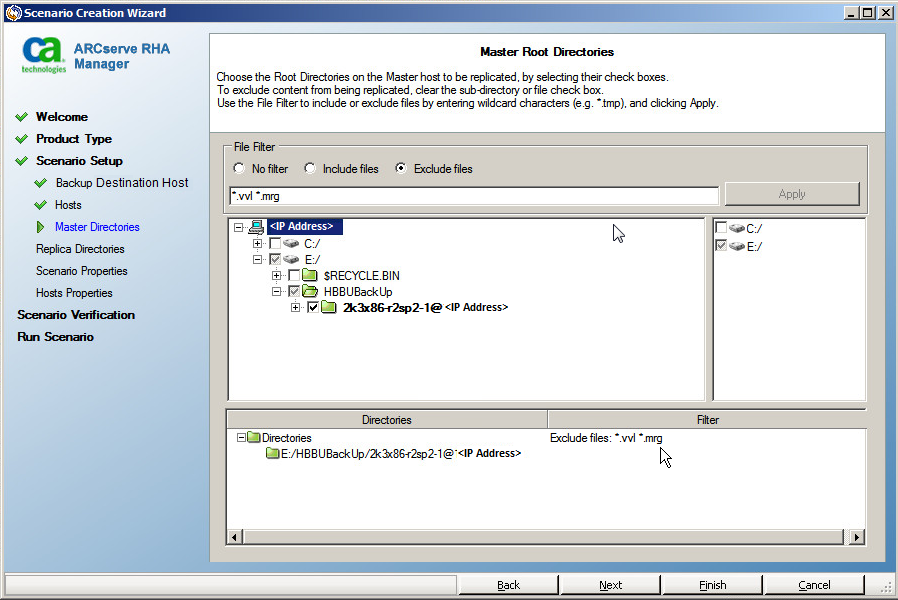Click the $RECYCLE.BIN folder icon
The width and height of the screenshot is (898, 600).
[310, 276]
